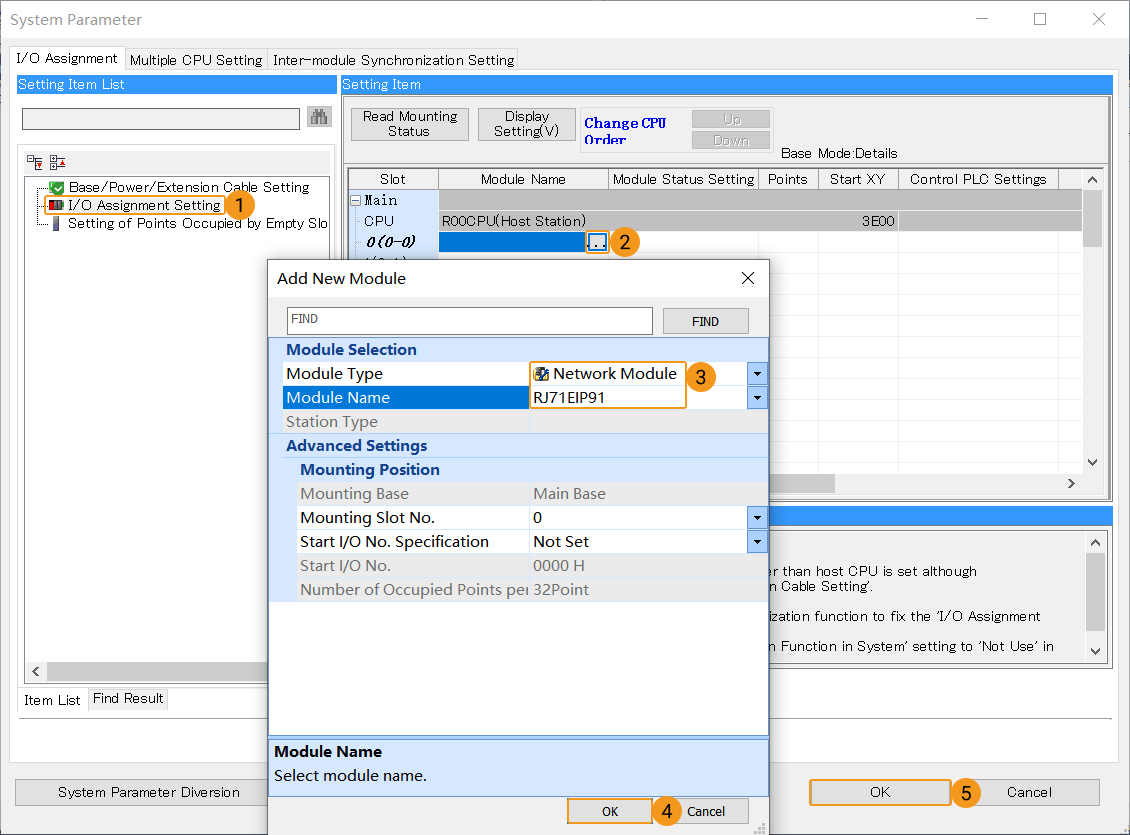Collapse the Main row in slot table
This screenshot has height=835, width=1130.
(355, 200)
